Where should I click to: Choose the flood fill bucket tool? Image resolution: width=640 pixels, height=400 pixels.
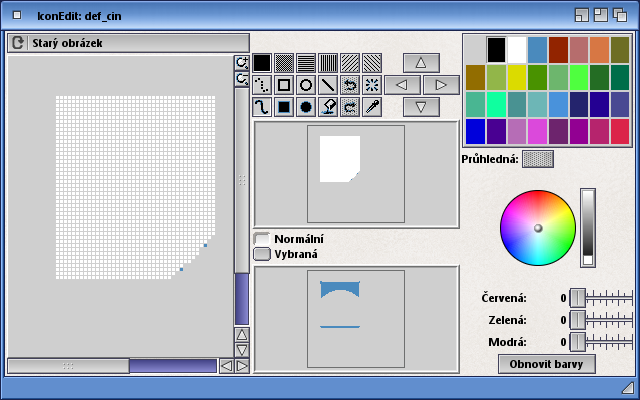327,107
